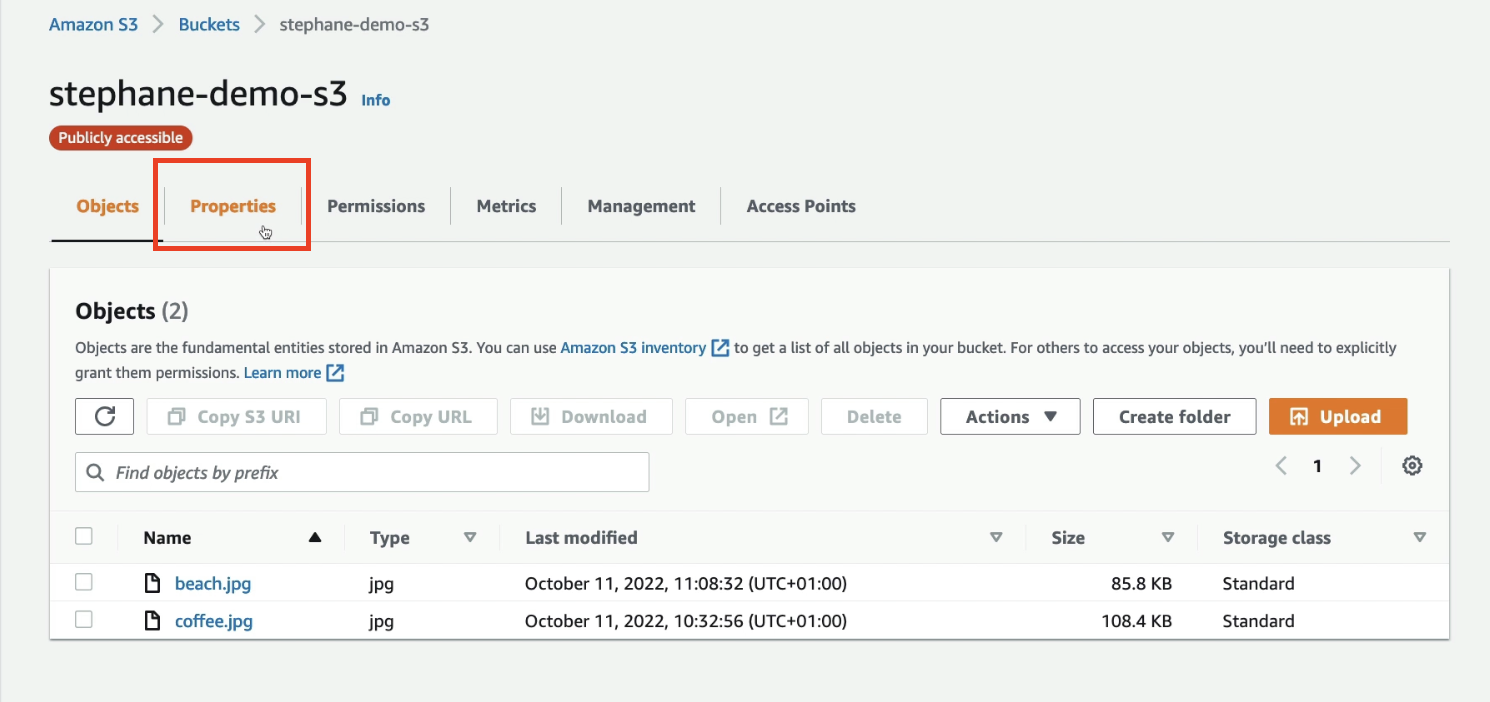The width and height of the screenshot is (1490, 702).
Task: Open the coffee.jpg object link
Action: pos(214,621)
